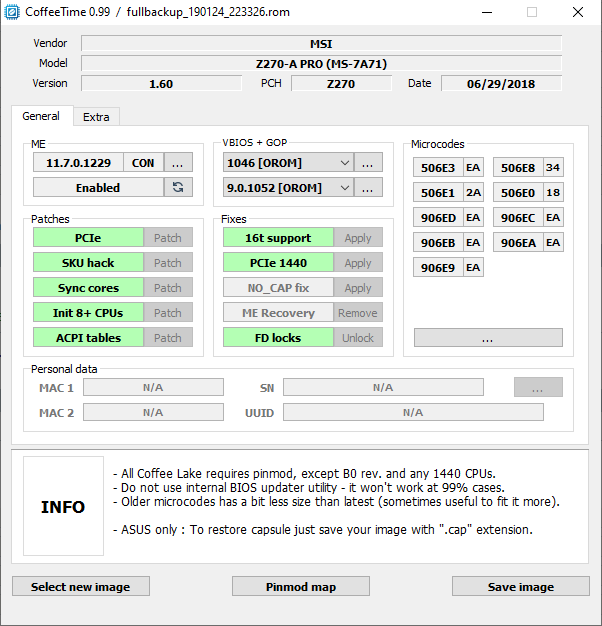Click the PCIe 1440 status label

click(278, 263)
